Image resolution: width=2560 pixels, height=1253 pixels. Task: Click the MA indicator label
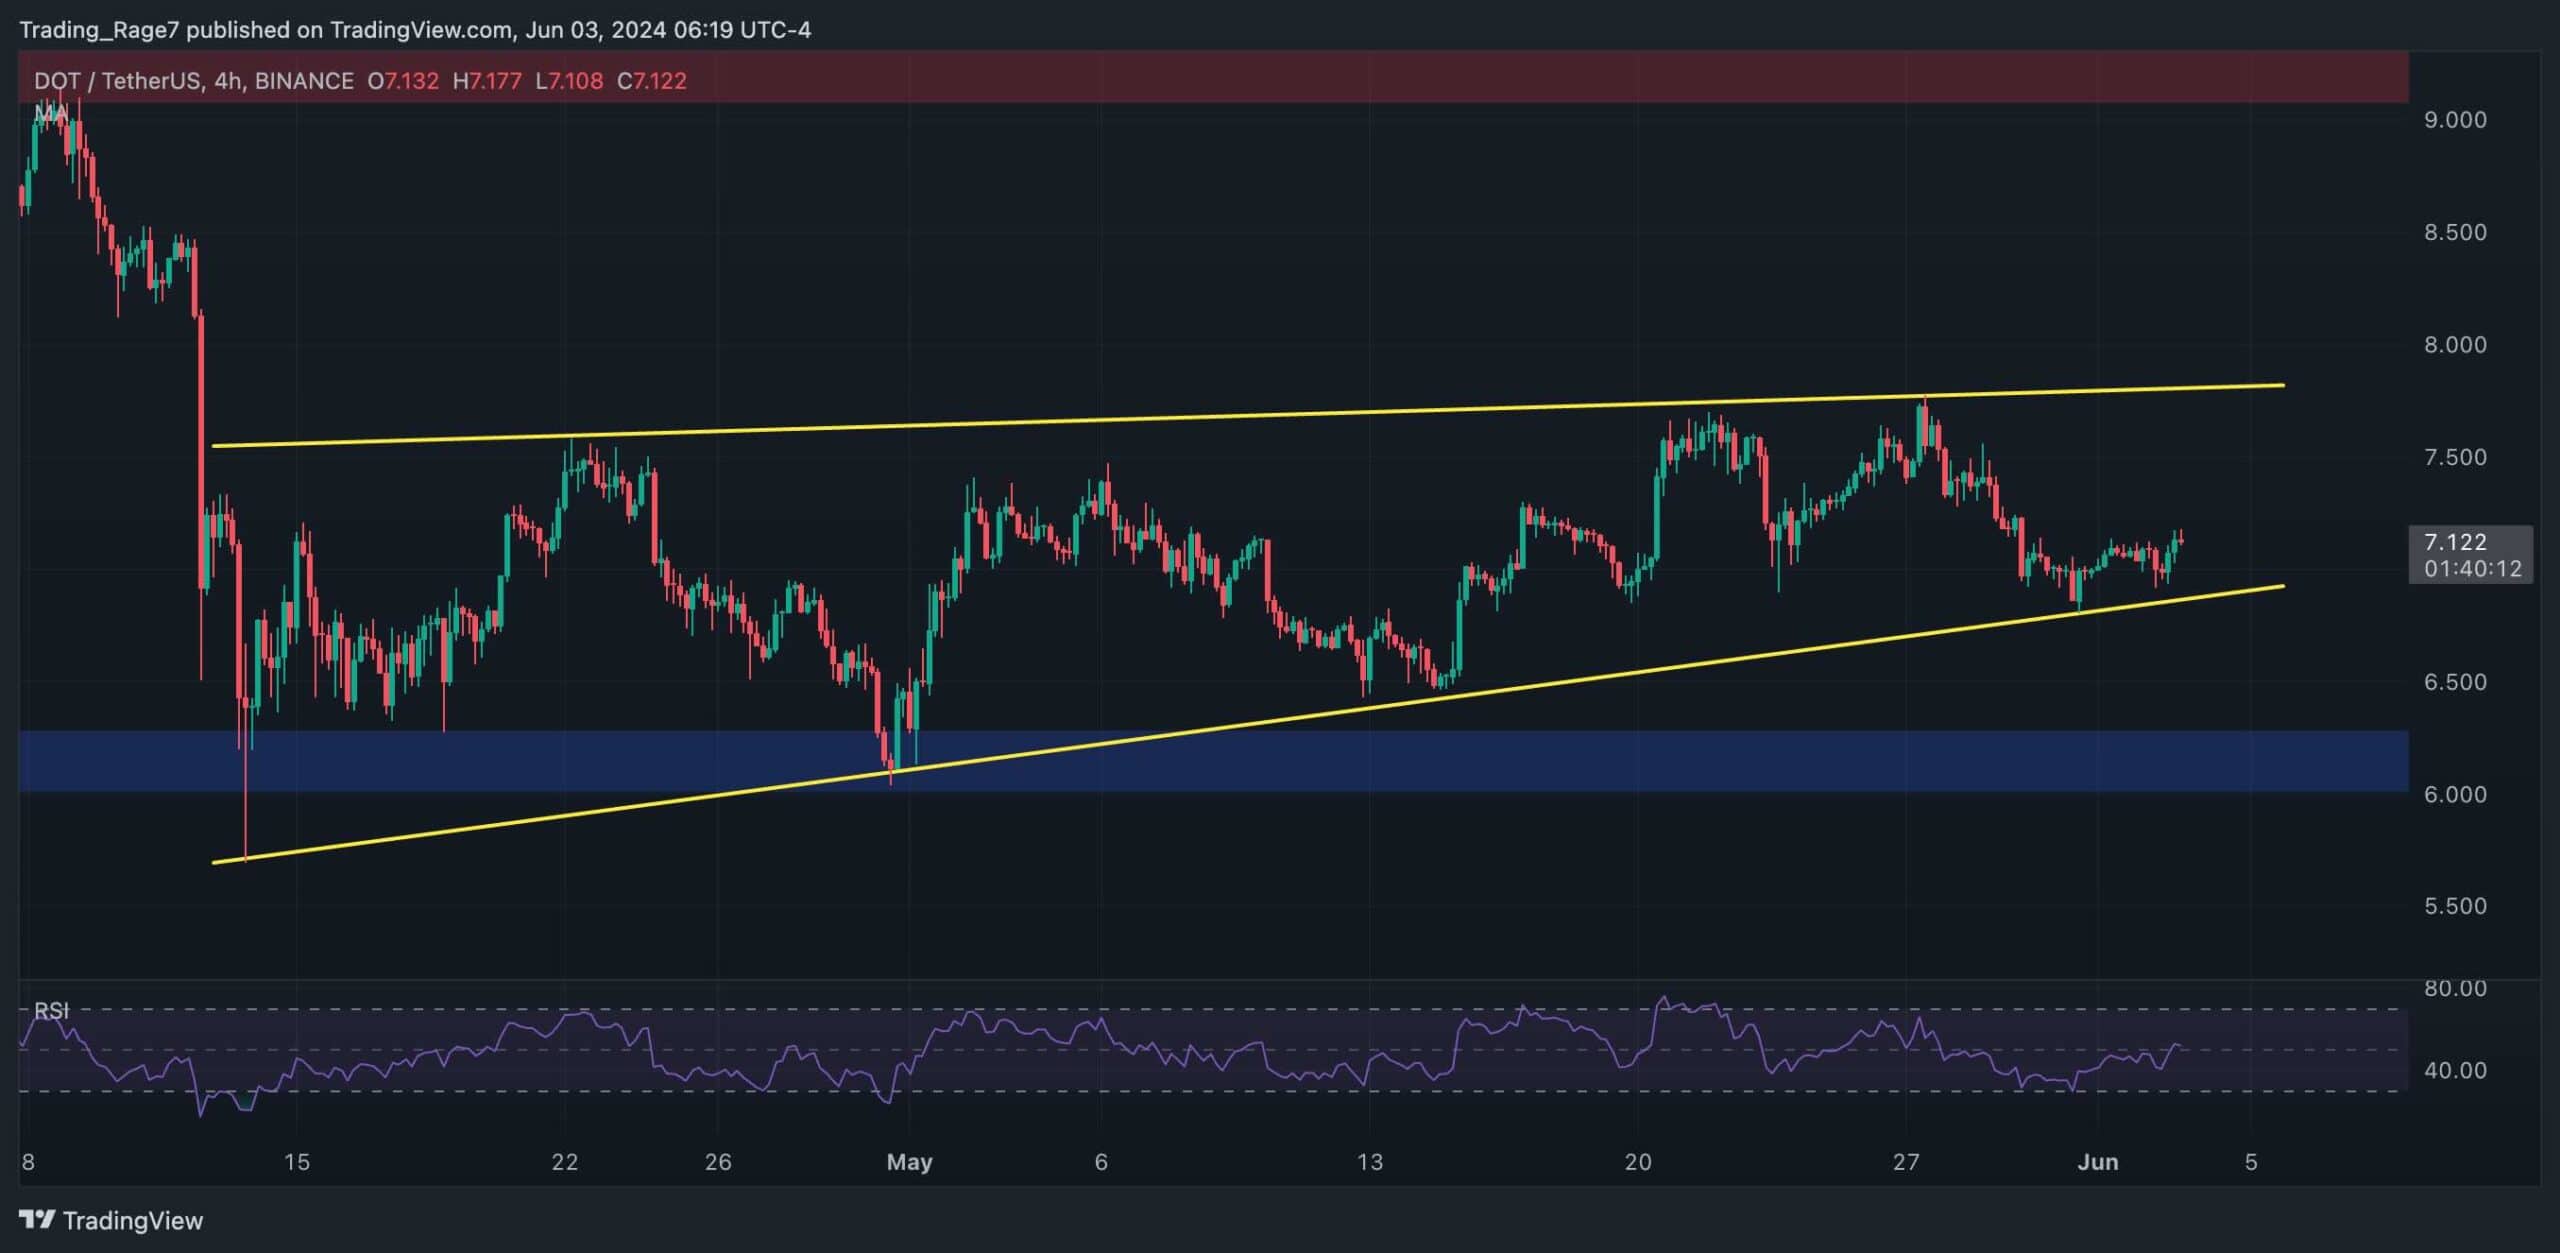(51, 114)
